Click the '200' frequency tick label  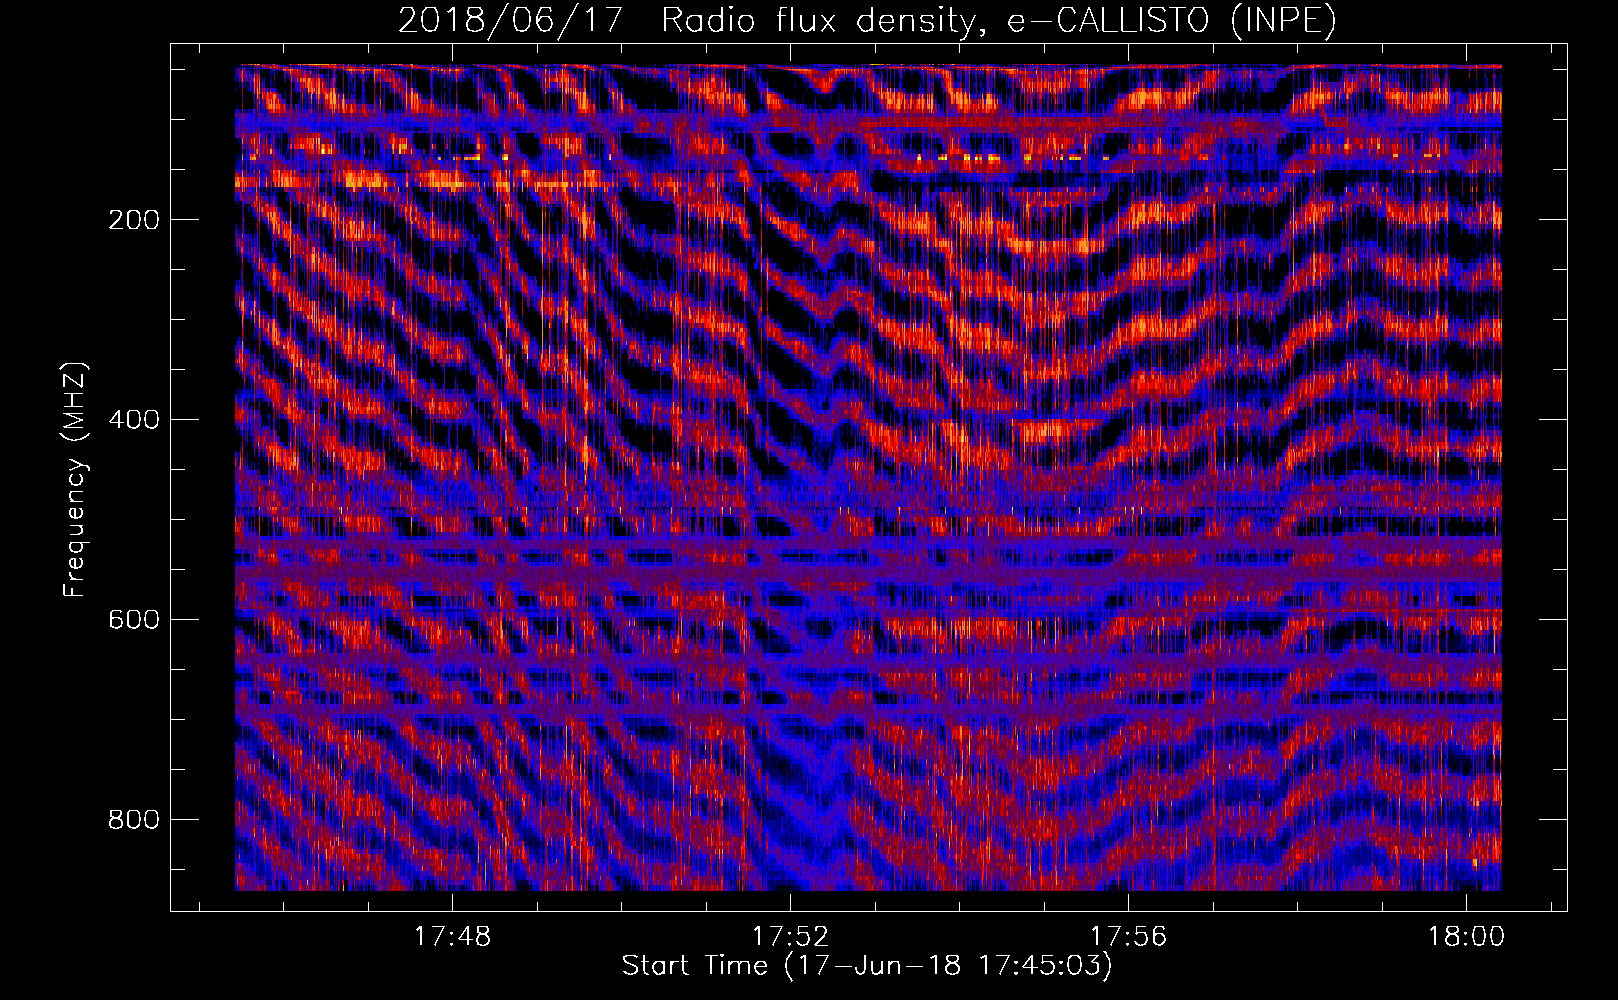134,220
